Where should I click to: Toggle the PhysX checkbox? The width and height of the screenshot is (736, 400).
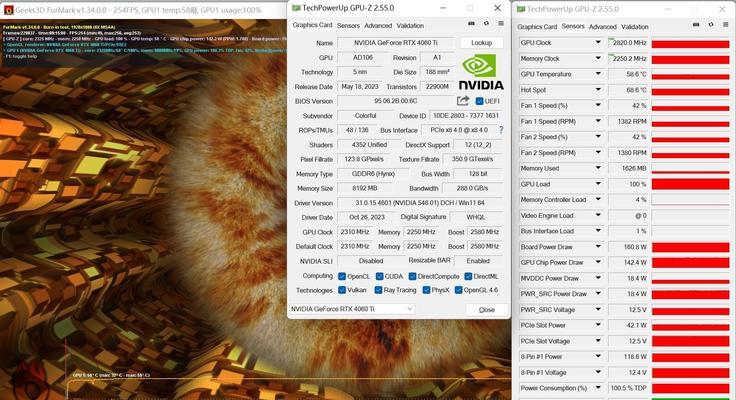coord(426,290)
